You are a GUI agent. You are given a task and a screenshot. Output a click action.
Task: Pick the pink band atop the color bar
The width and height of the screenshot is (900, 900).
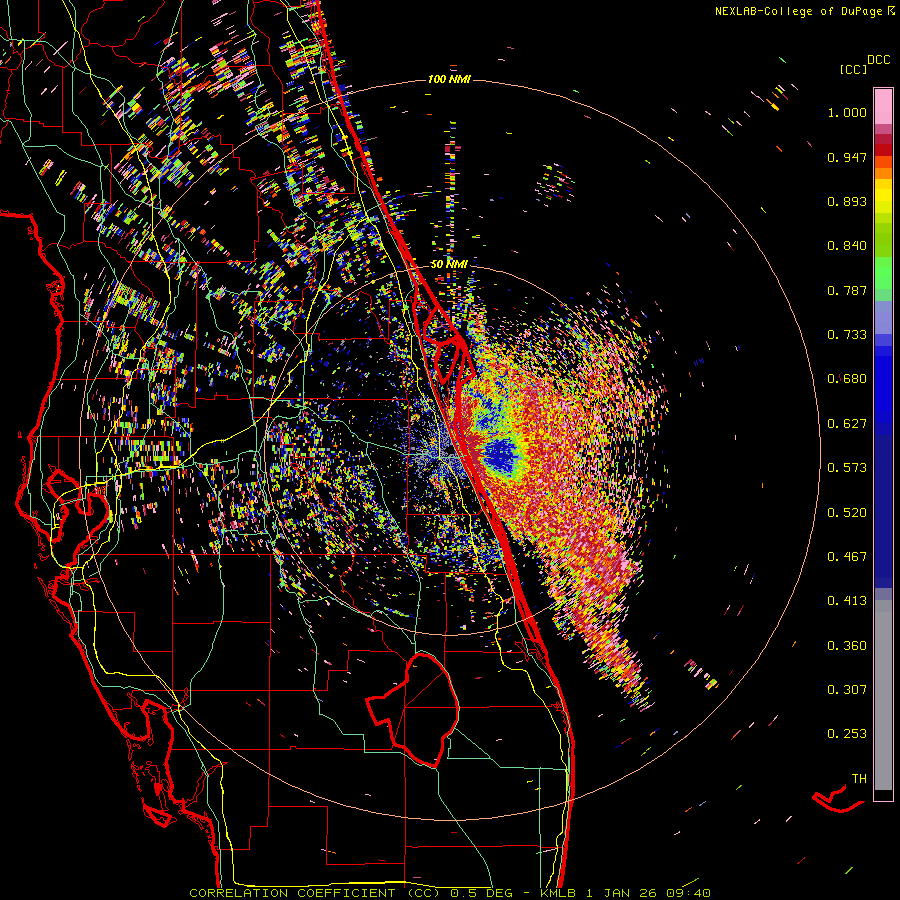[883, 106]
